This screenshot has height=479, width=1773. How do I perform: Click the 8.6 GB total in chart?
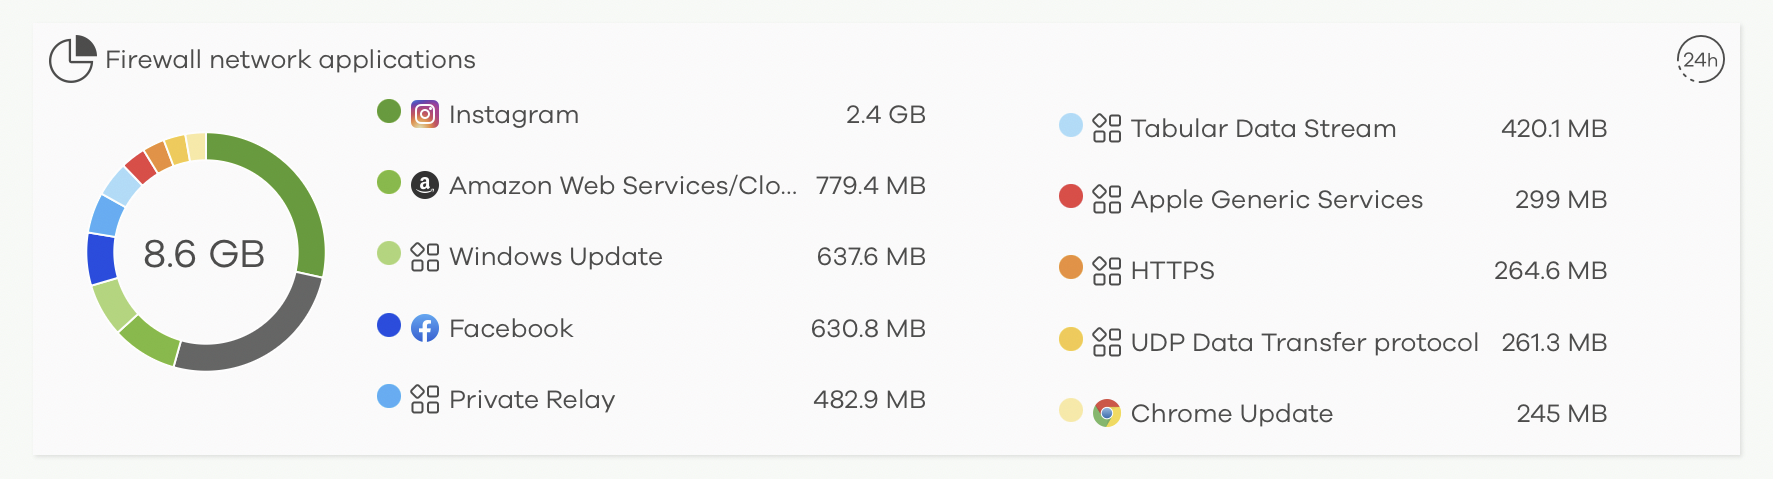(x=204, y=254)
